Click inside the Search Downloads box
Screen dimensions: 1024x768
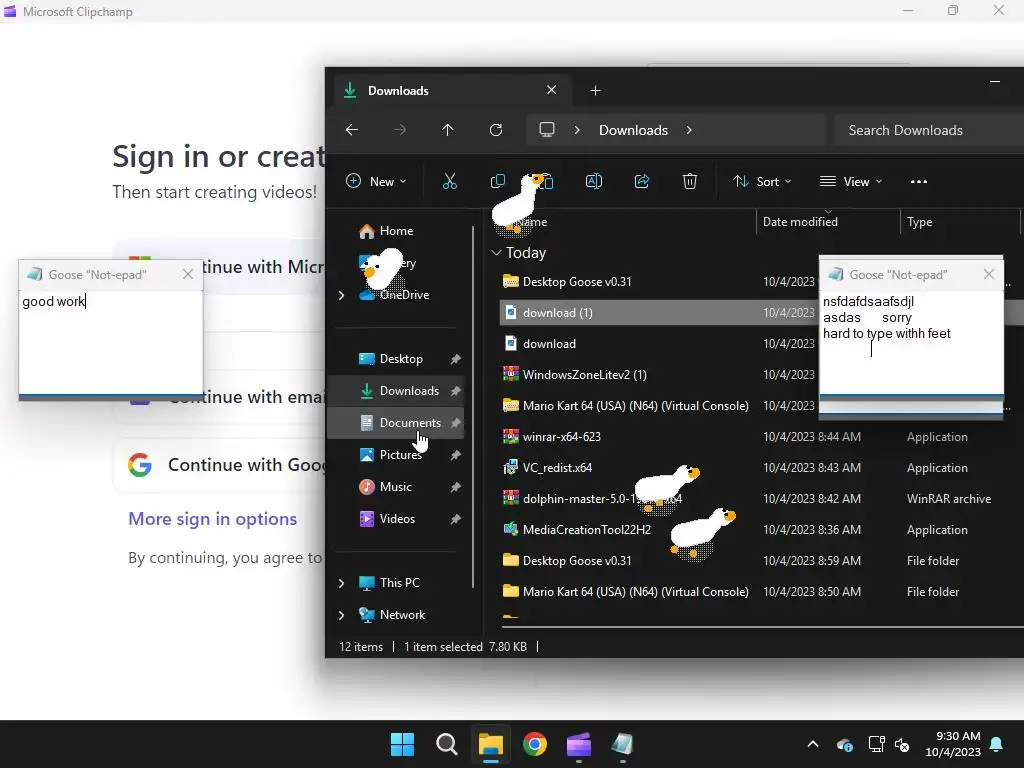(927, 130)
